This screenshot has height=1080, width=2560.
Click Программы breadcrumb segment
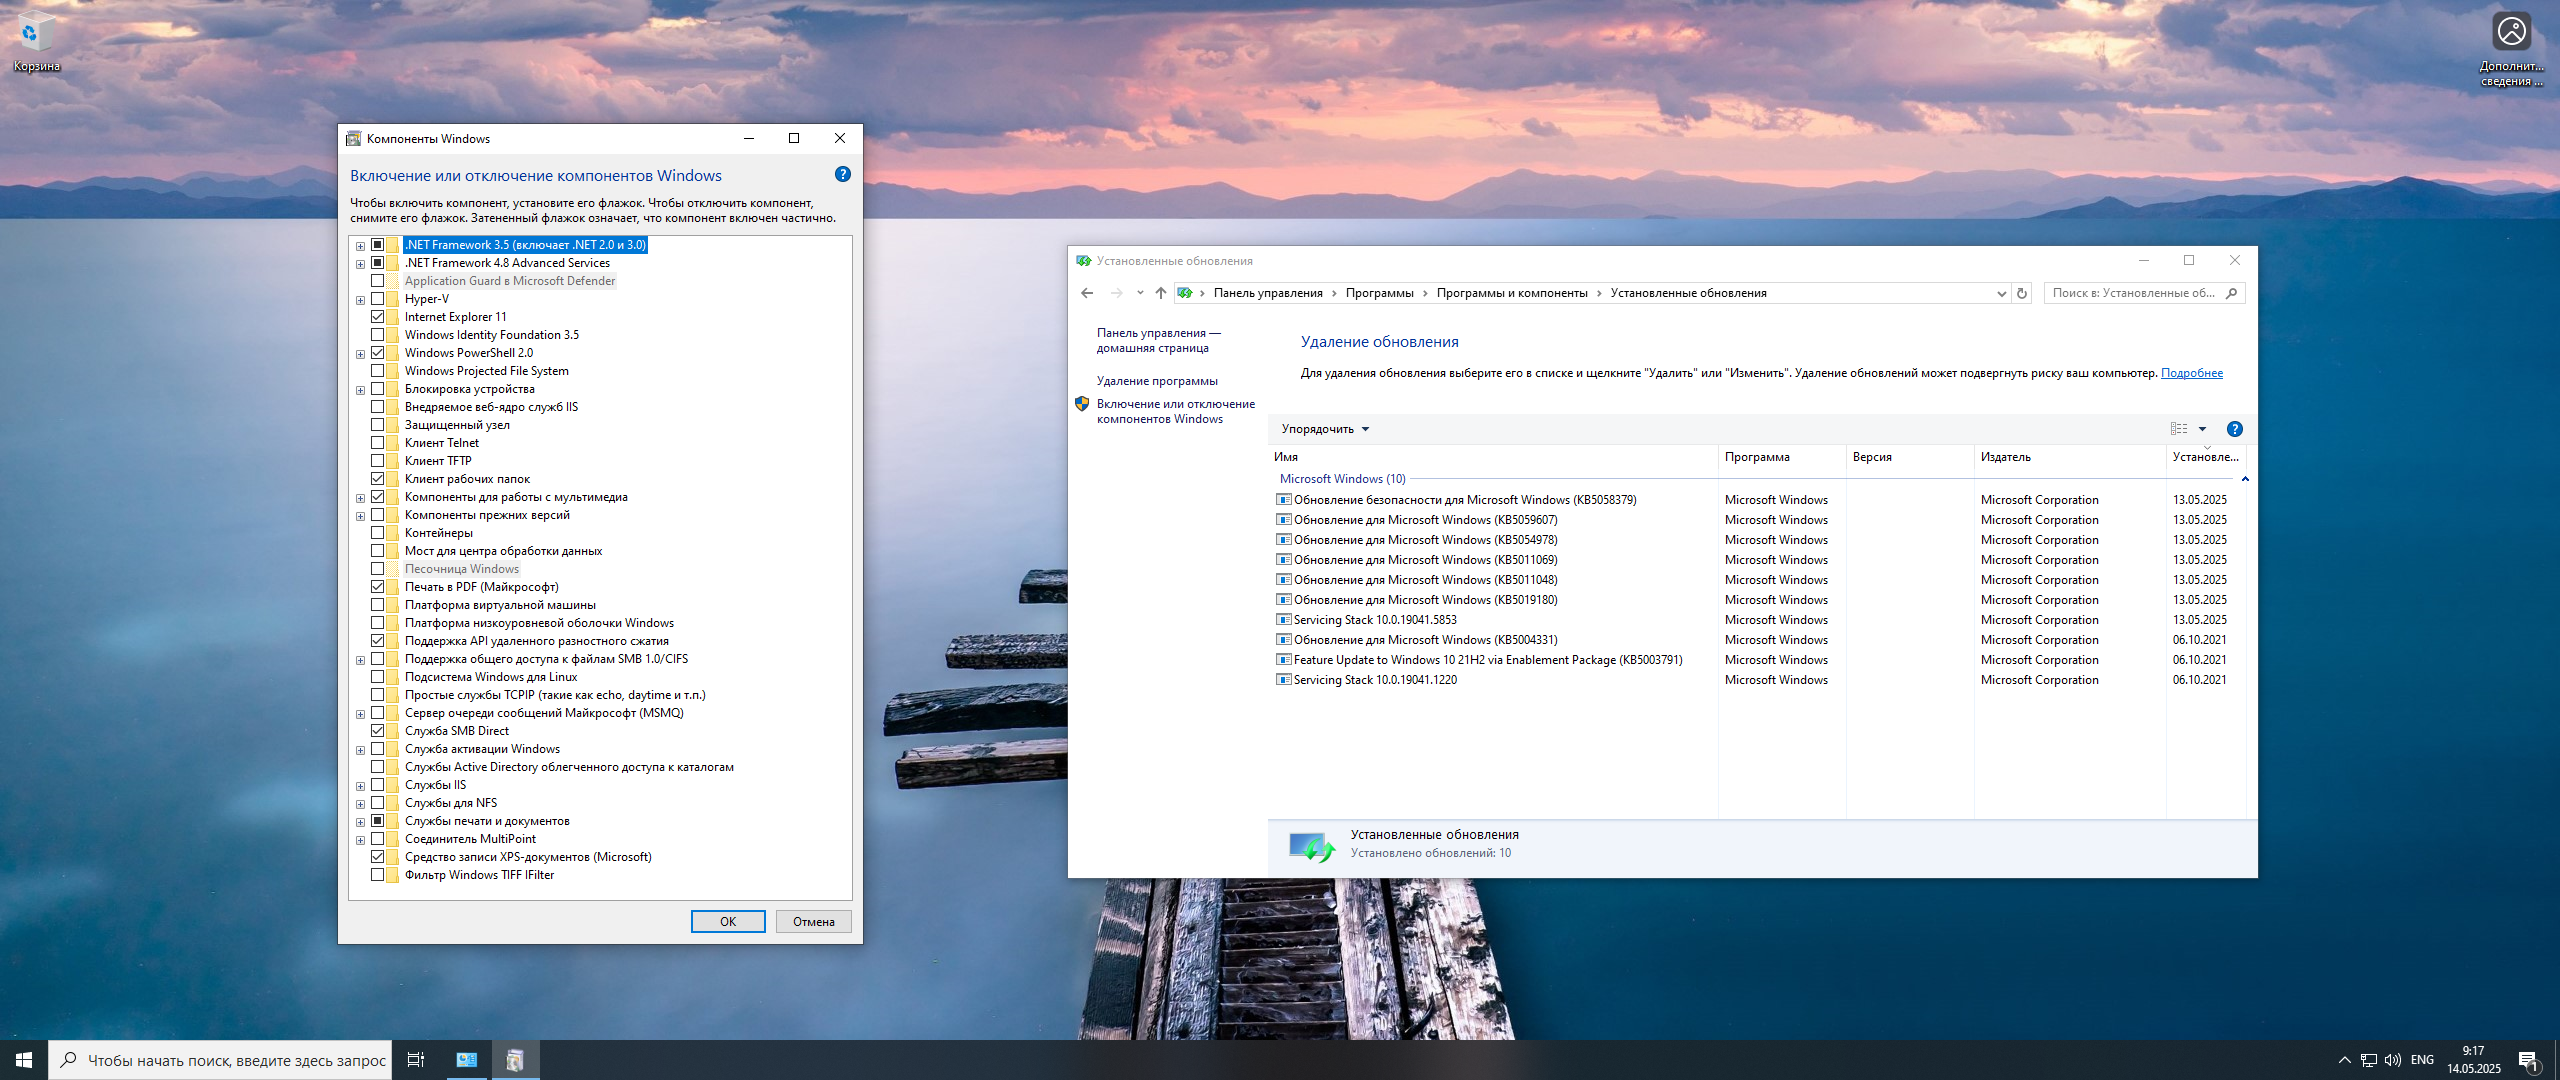1380,293
